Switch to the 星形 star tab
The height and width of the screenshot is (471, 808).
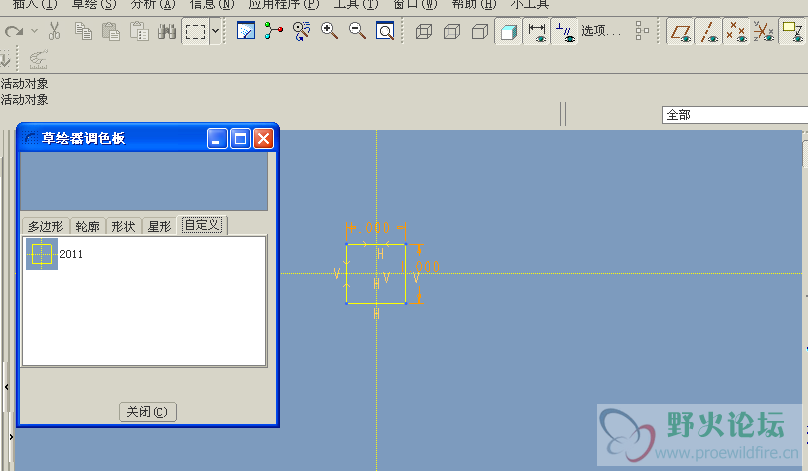[x=159, y=226]
